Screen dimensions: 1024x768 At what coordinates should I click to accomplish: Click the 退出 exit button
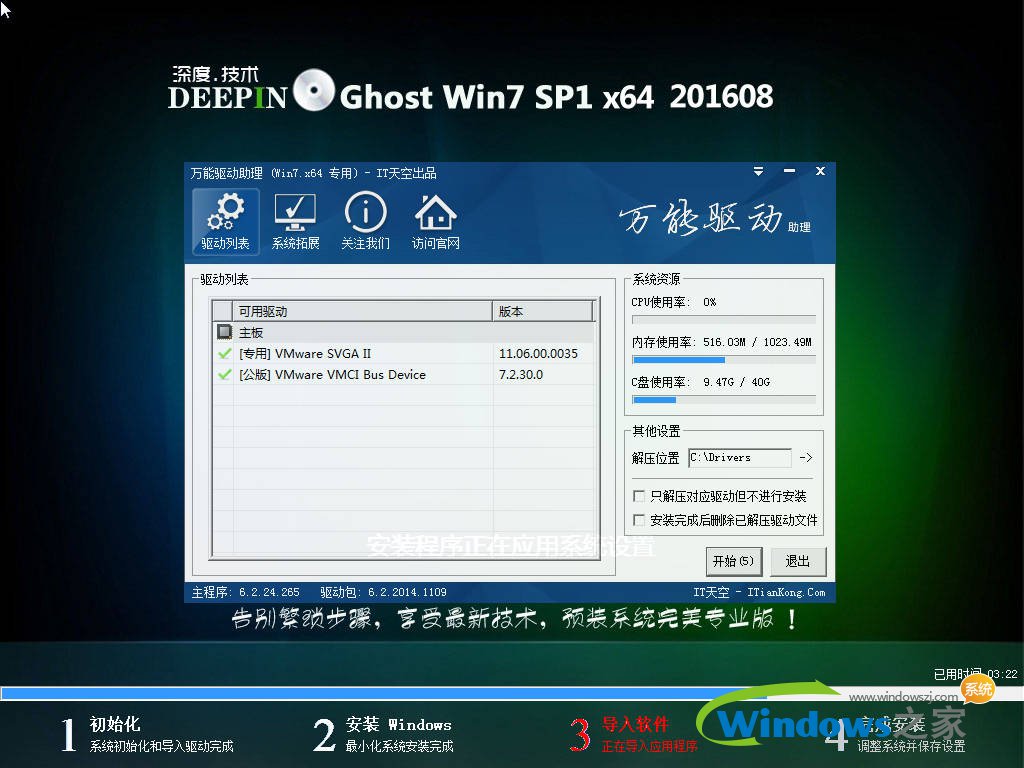(797, 561)
